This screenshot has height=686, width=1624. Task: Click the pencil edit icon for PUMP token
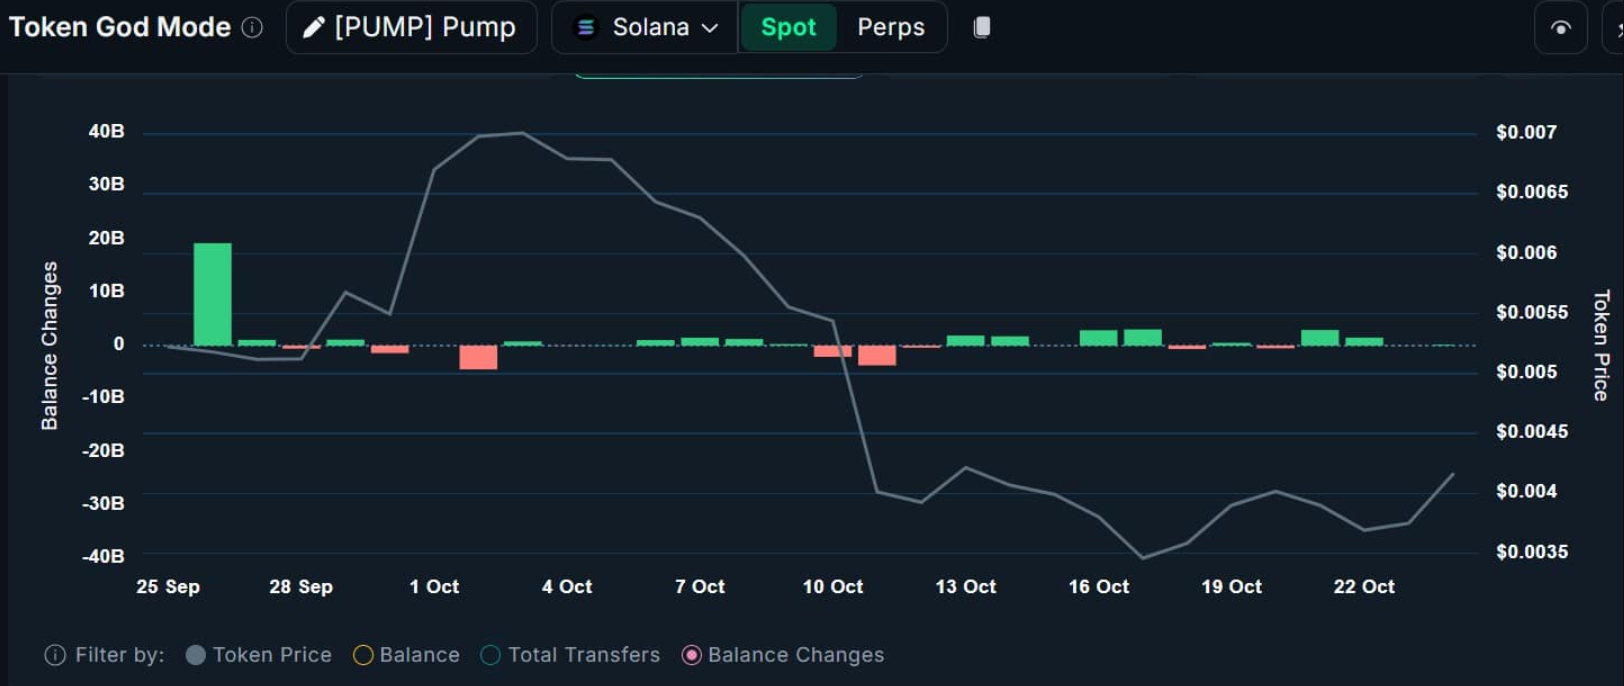pyautogui.click(x=313, y=28)
